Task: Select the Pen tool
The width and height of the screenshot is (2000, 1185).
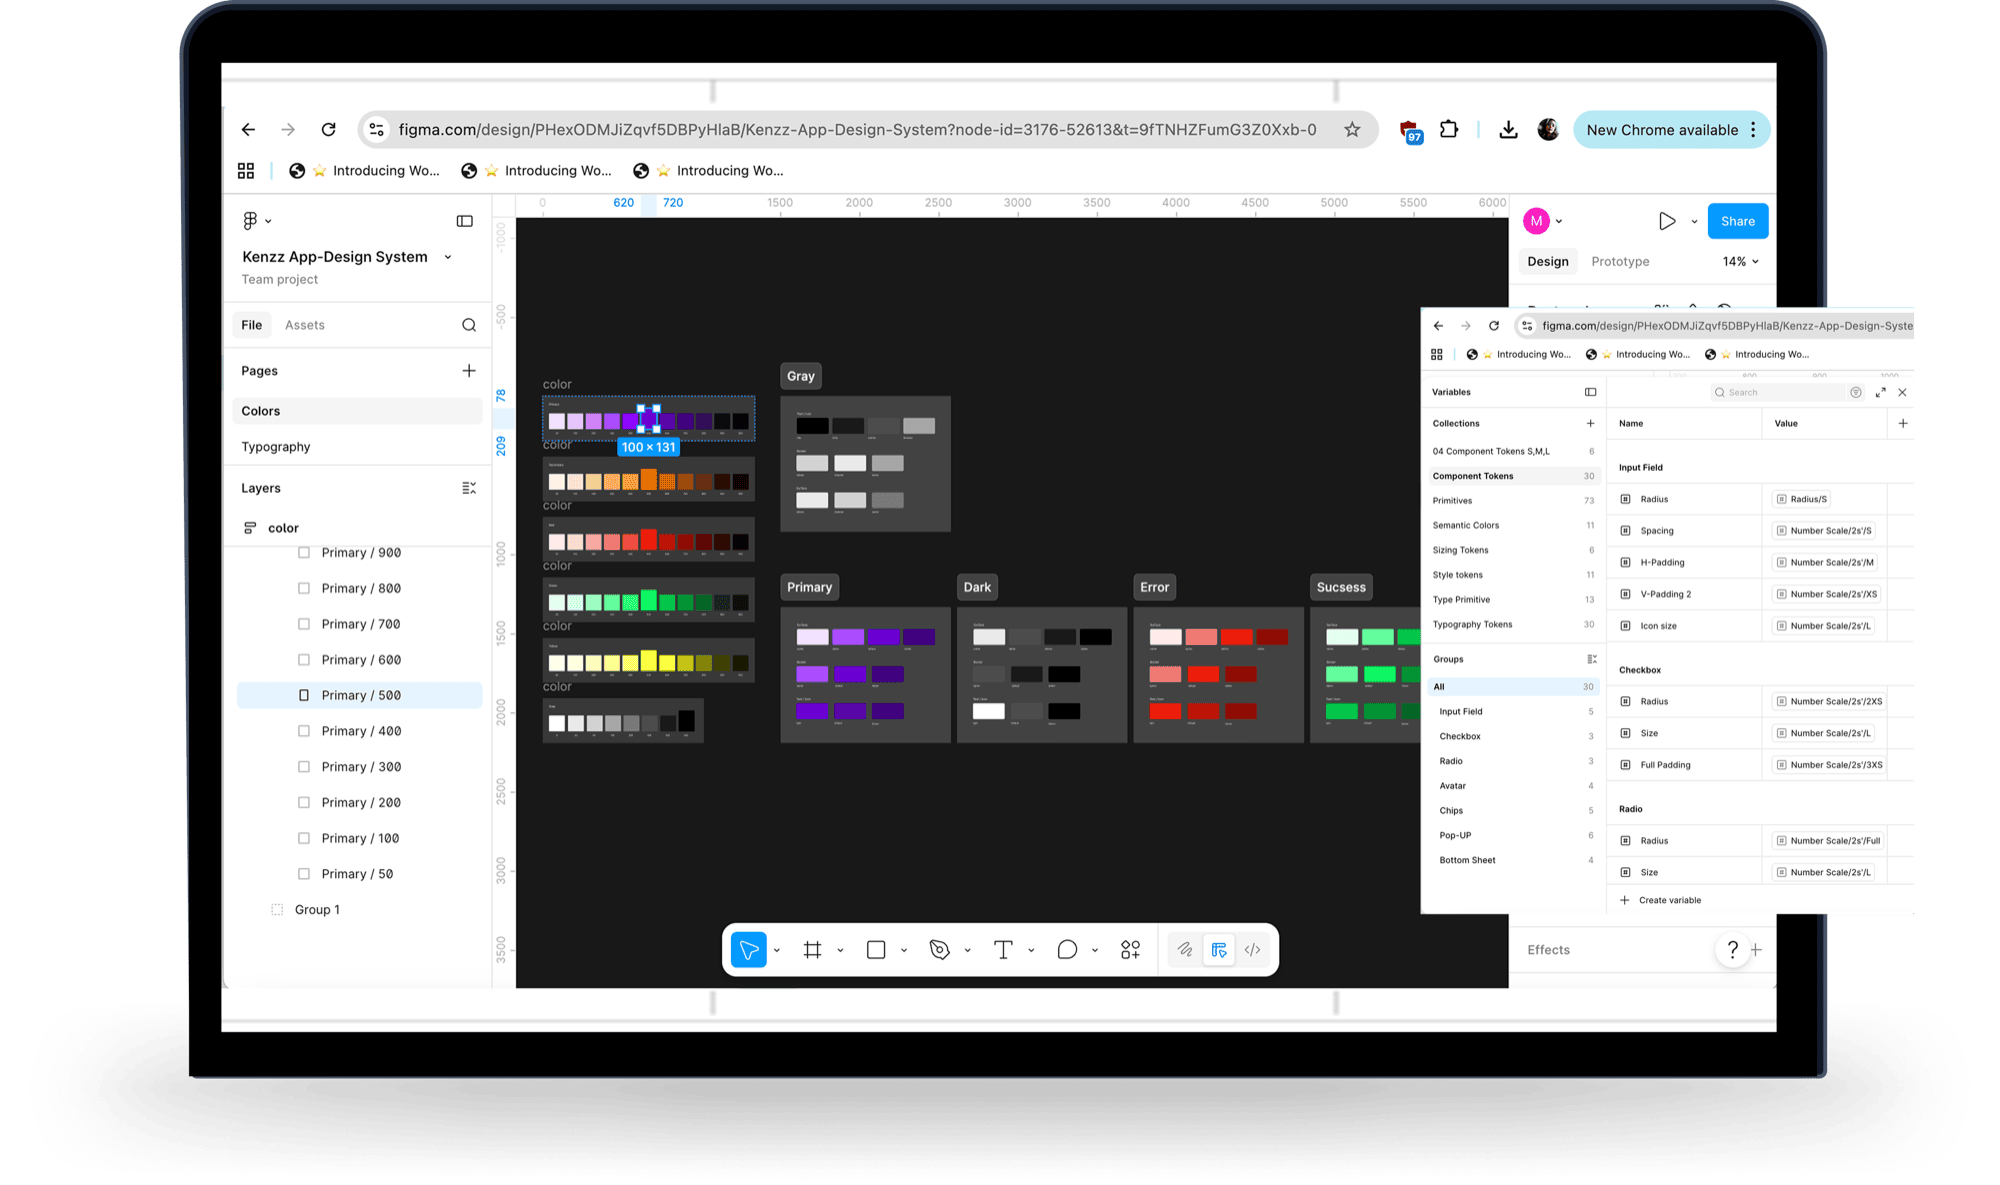Action: tap(940, 950)
